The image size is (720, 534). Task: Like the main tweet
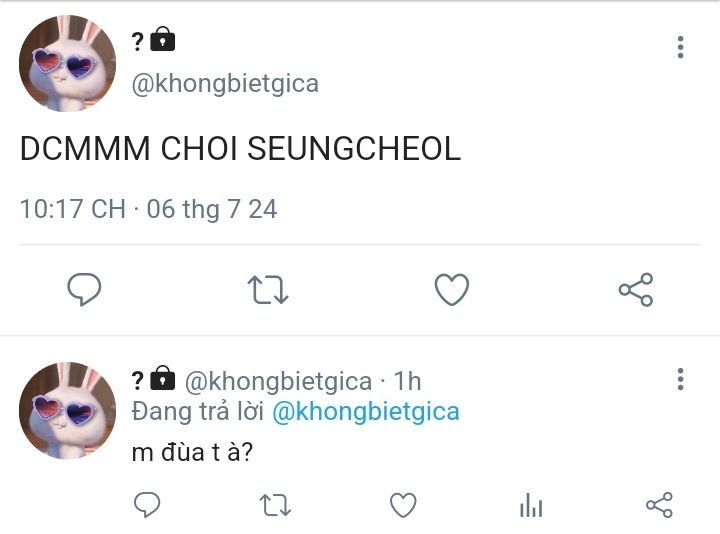[x=452, y=290]
